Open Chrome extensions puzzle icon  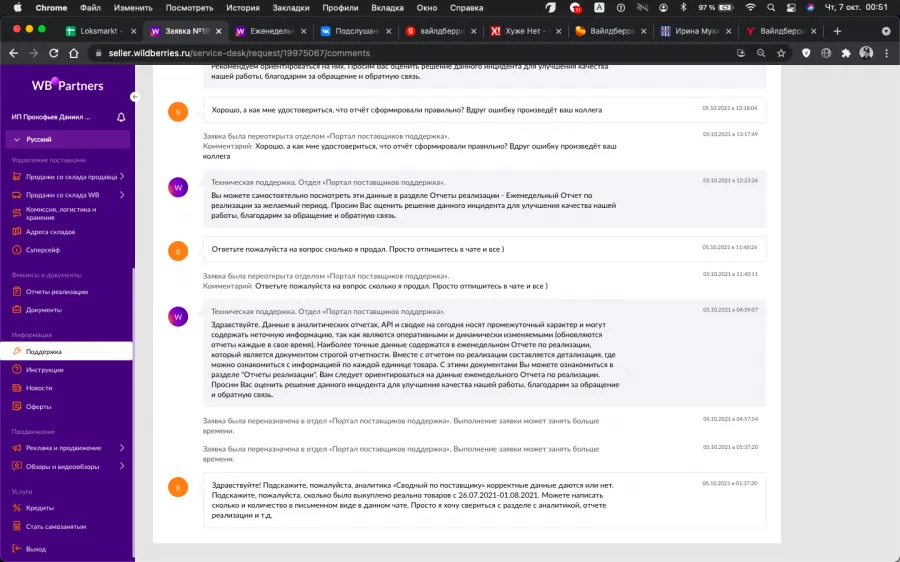click(x=846, y=53)
